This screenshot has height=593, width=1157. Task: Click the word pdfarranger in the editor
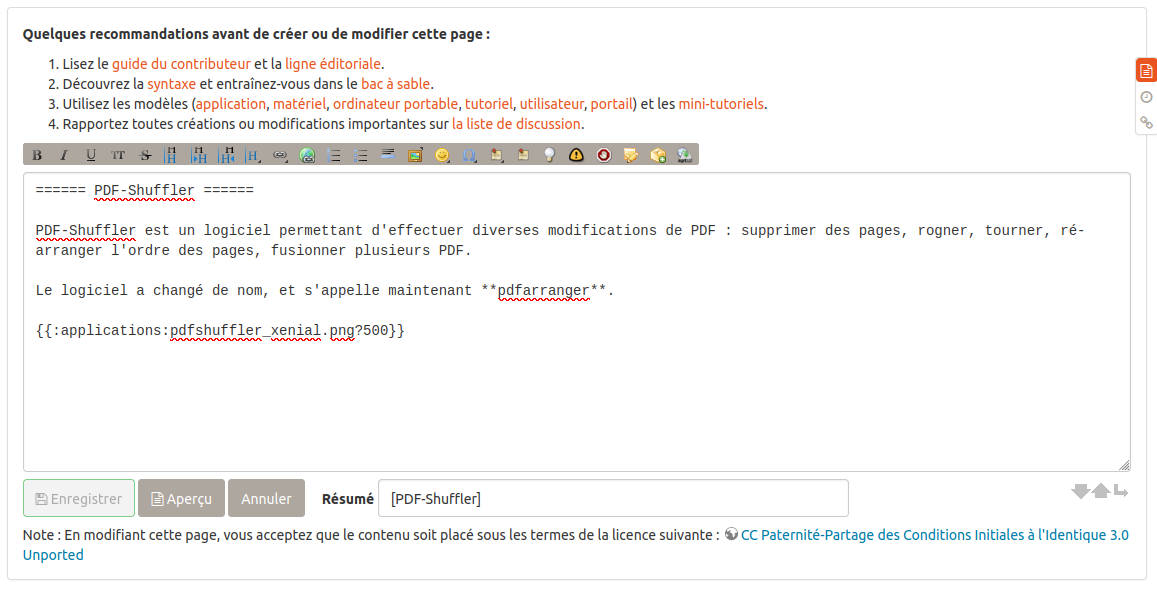tap(544, 291)
